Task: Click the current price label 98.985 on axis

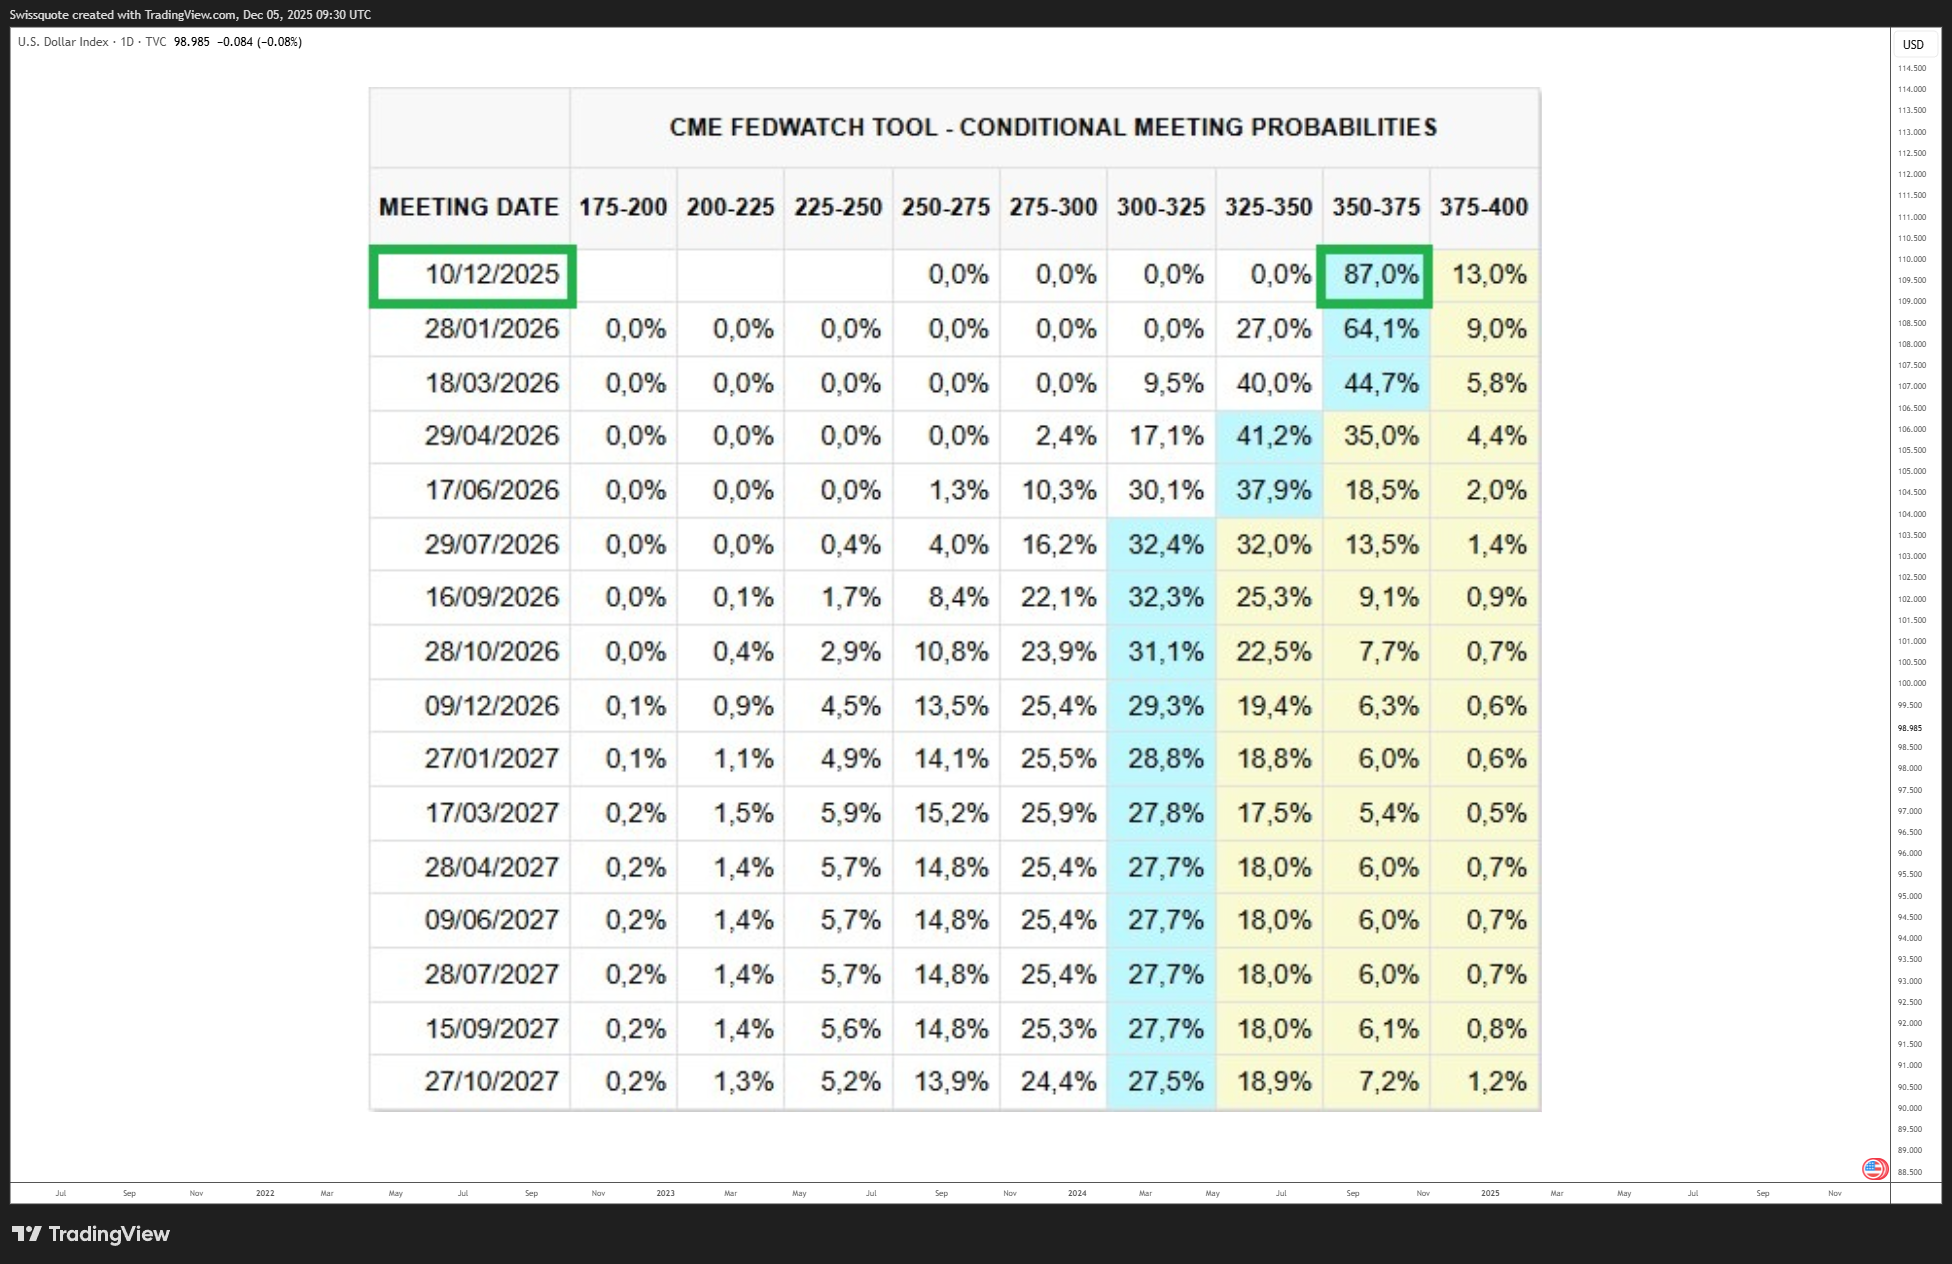Action: click(x=1910, y=728)
